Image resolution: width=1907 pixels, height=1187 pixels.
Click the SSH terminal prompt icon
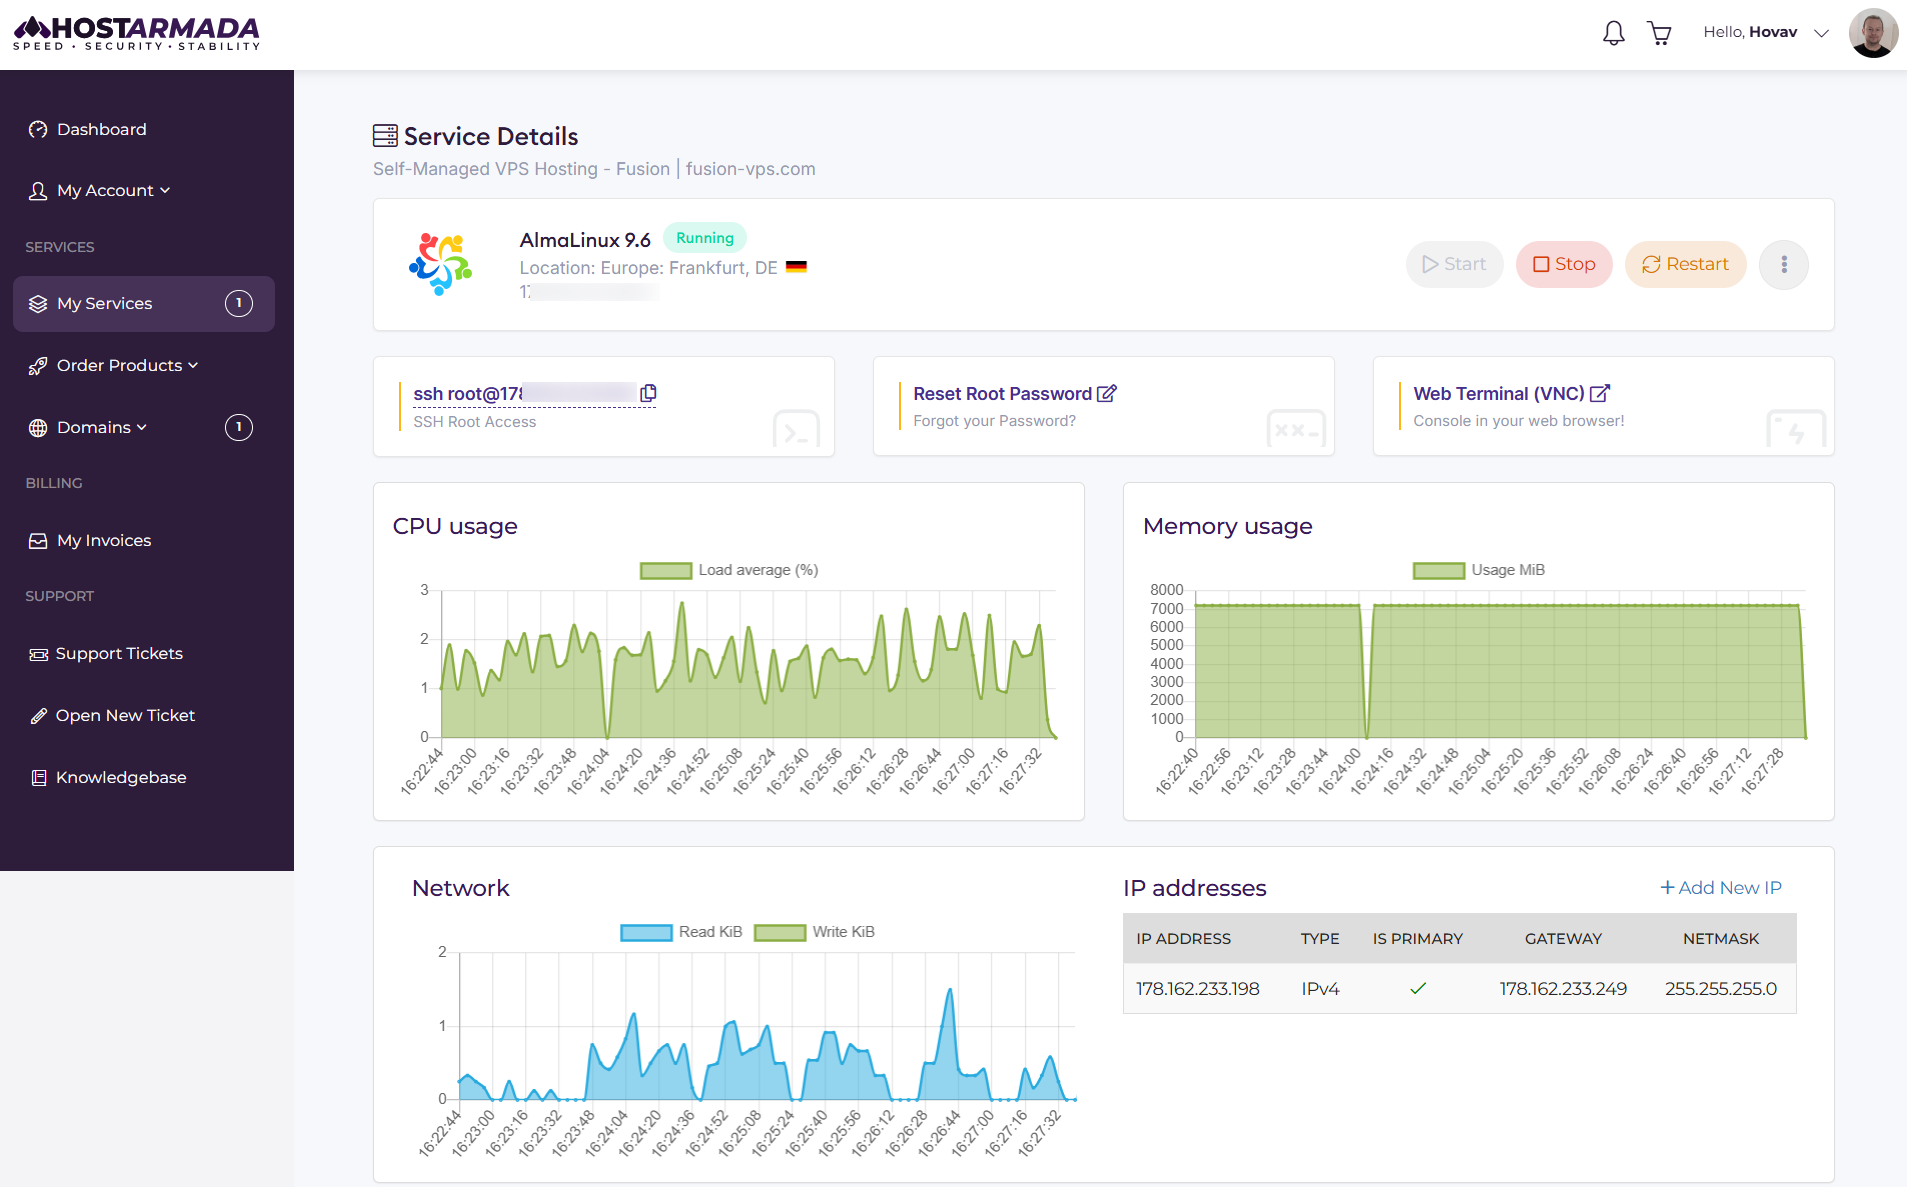(x=796, y=431)
